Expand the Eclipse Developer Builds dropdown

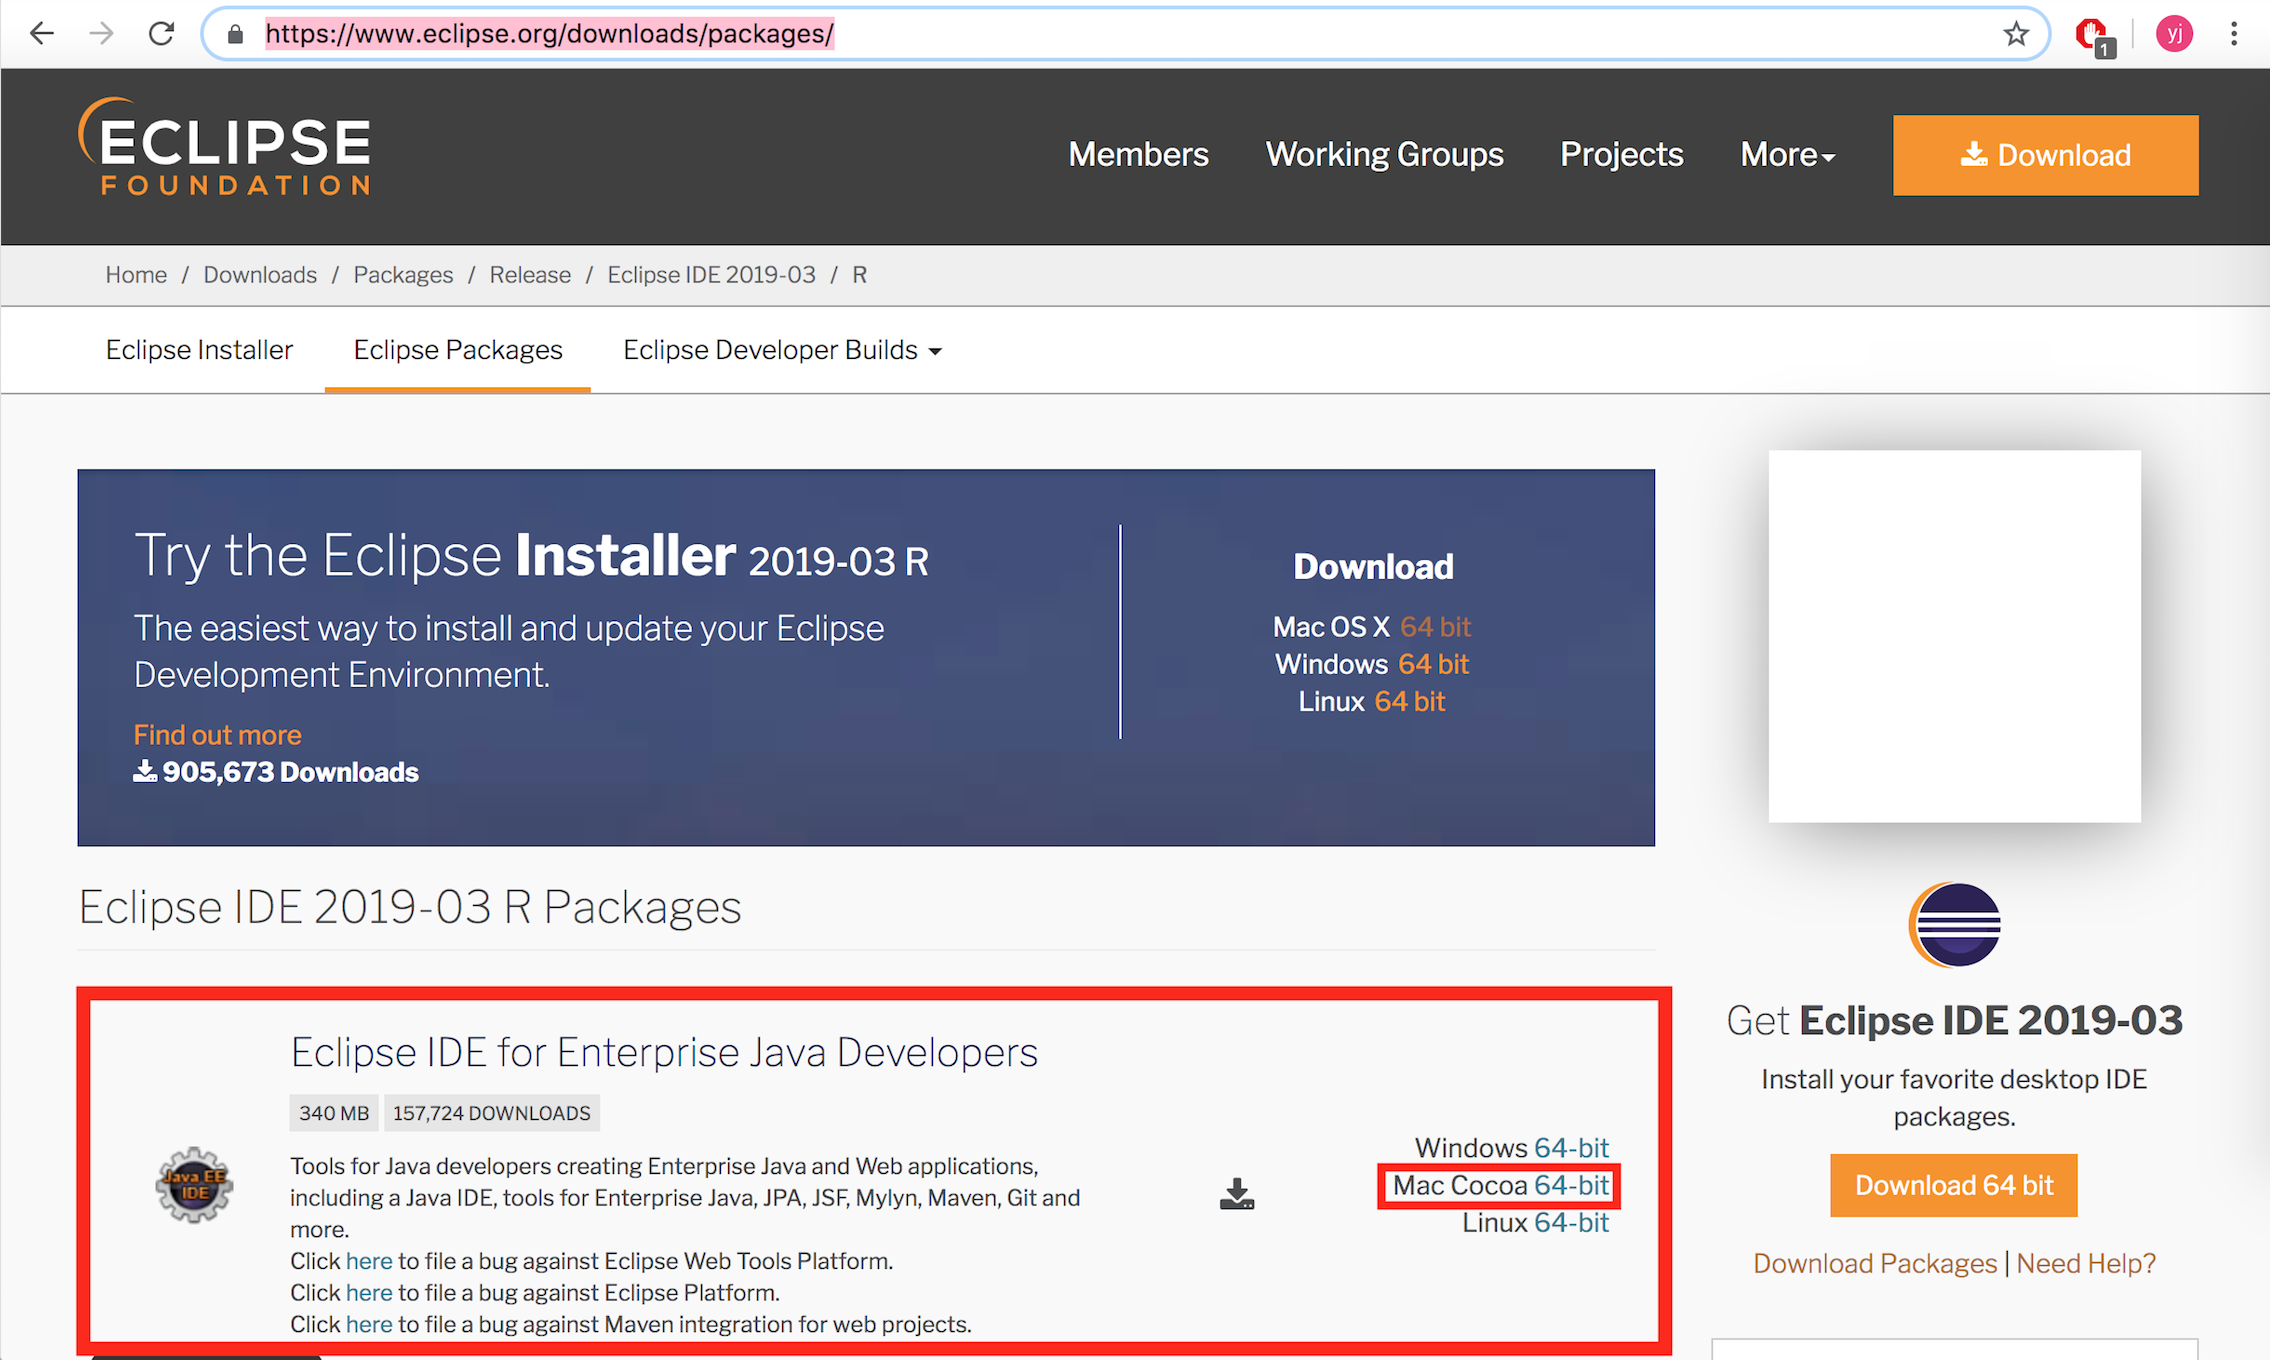point(781,350)
